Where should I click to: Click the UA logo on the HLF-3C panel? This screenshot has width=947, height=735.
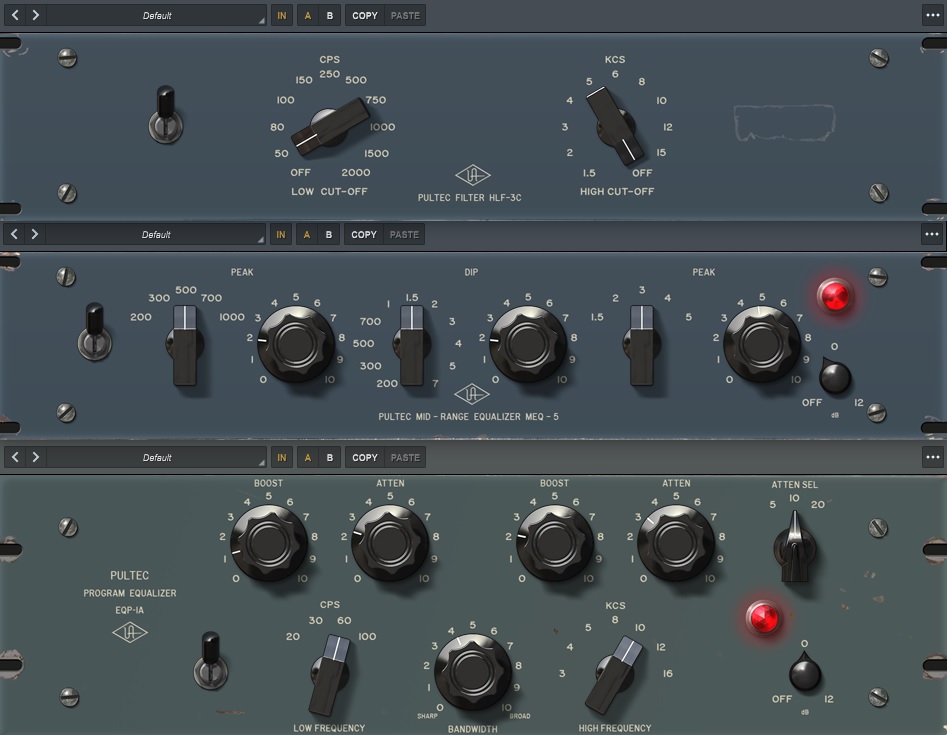[473, 175]
